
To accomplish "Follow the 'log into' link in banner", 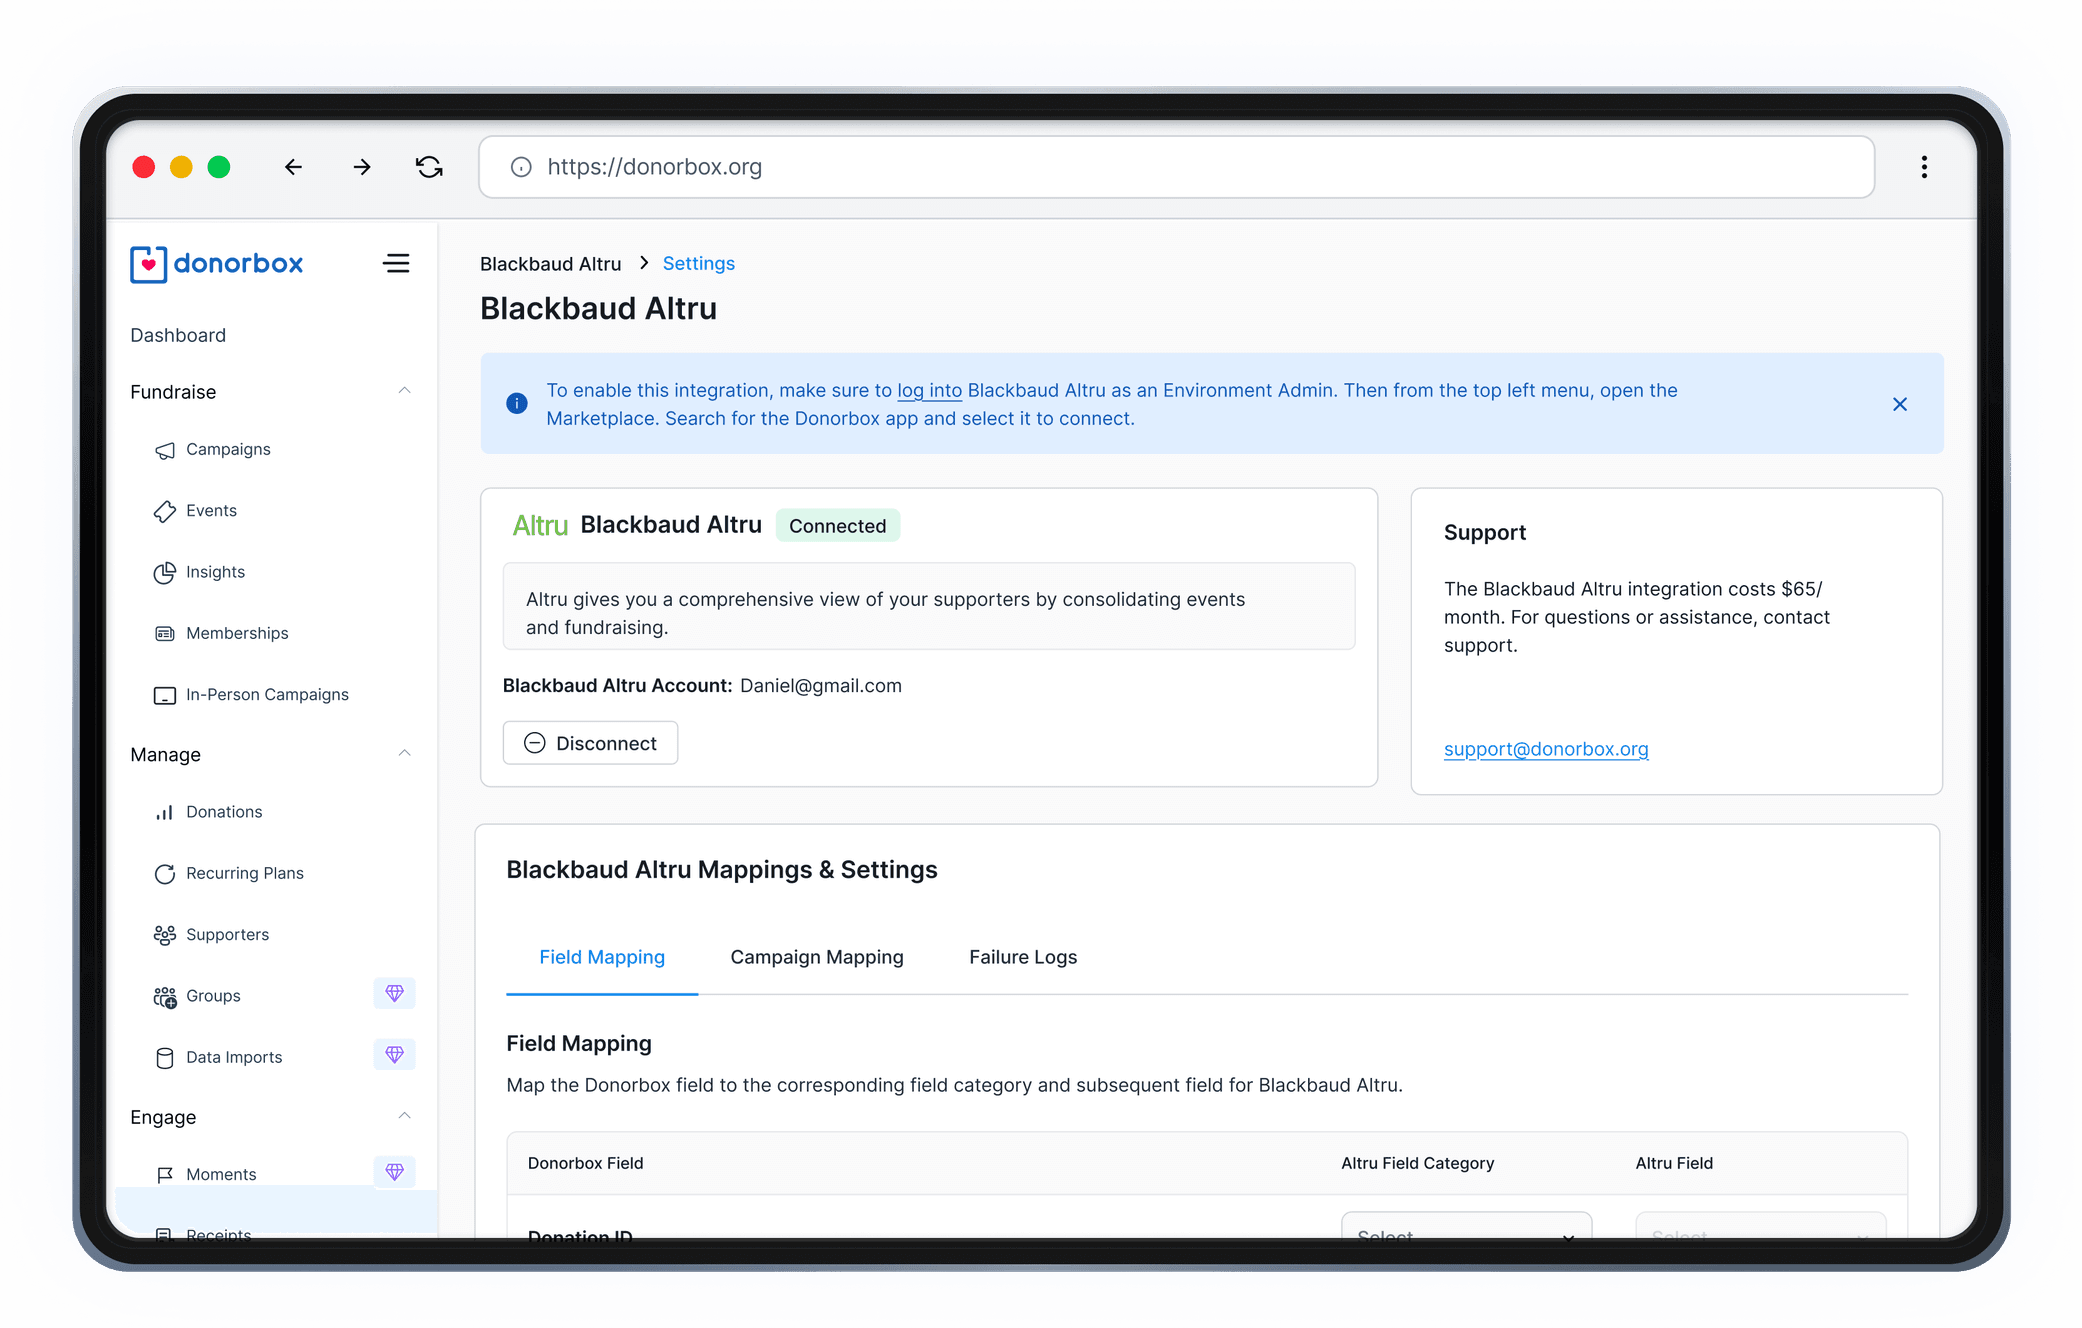I will click(929, 391).
